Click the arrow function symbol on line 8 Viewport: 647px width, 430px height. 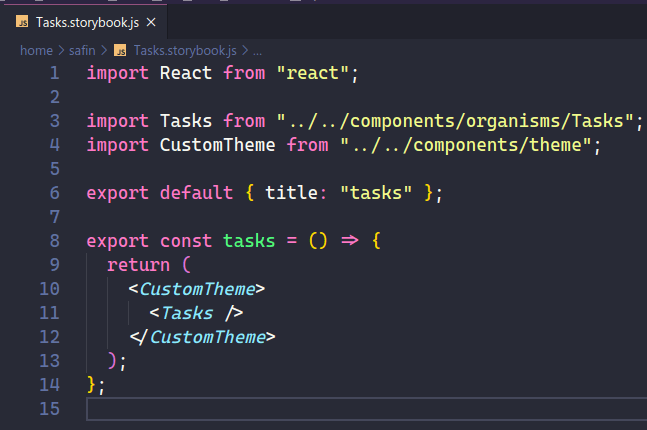click(350, 240)
